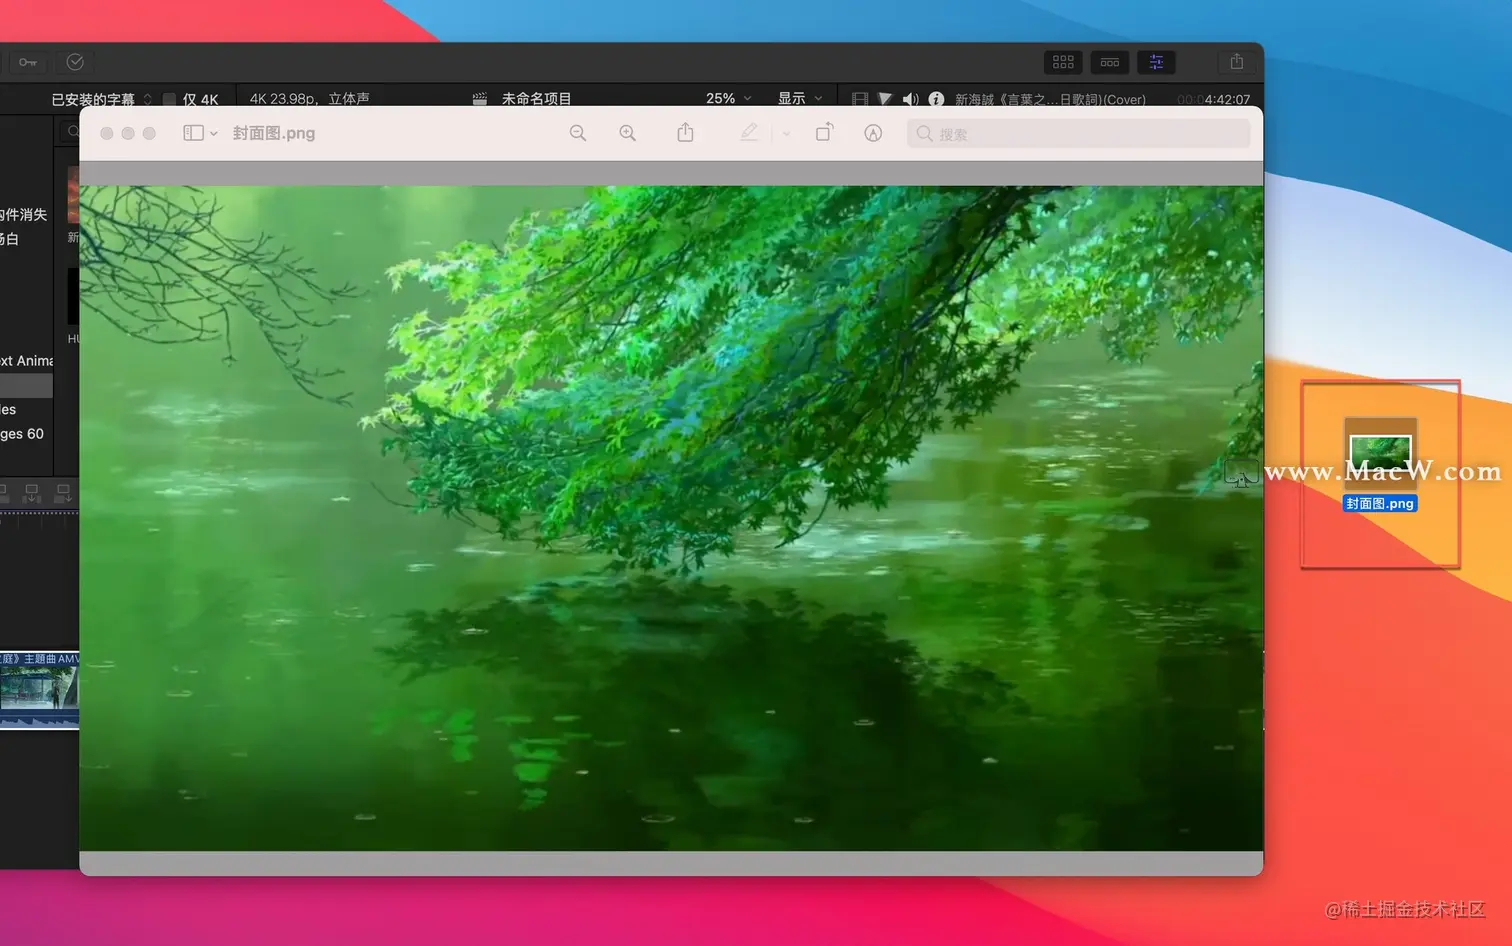The height and width of the screenshot is (946, 1512).
Task: Show browser grid icon in Final Cut toolbar
Action: pos(1063,62)
